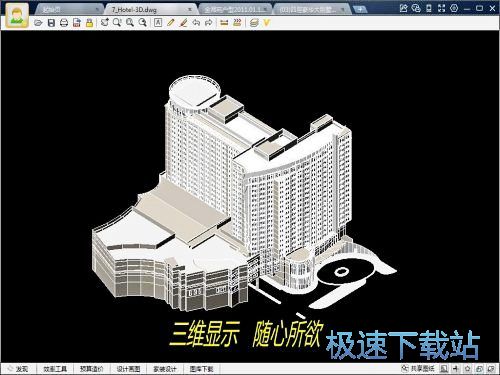Open the layers stack icon
Screen dimensions: 500x375
click(254, 23)
